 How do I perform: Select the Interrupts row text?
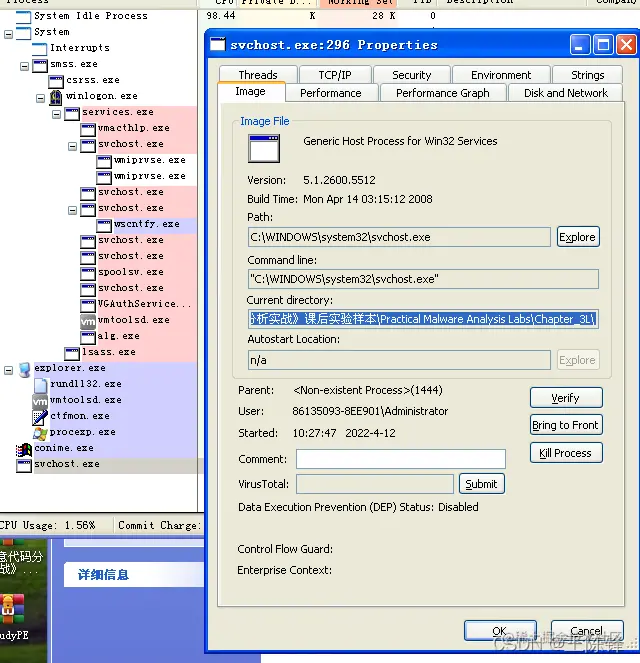80,48
